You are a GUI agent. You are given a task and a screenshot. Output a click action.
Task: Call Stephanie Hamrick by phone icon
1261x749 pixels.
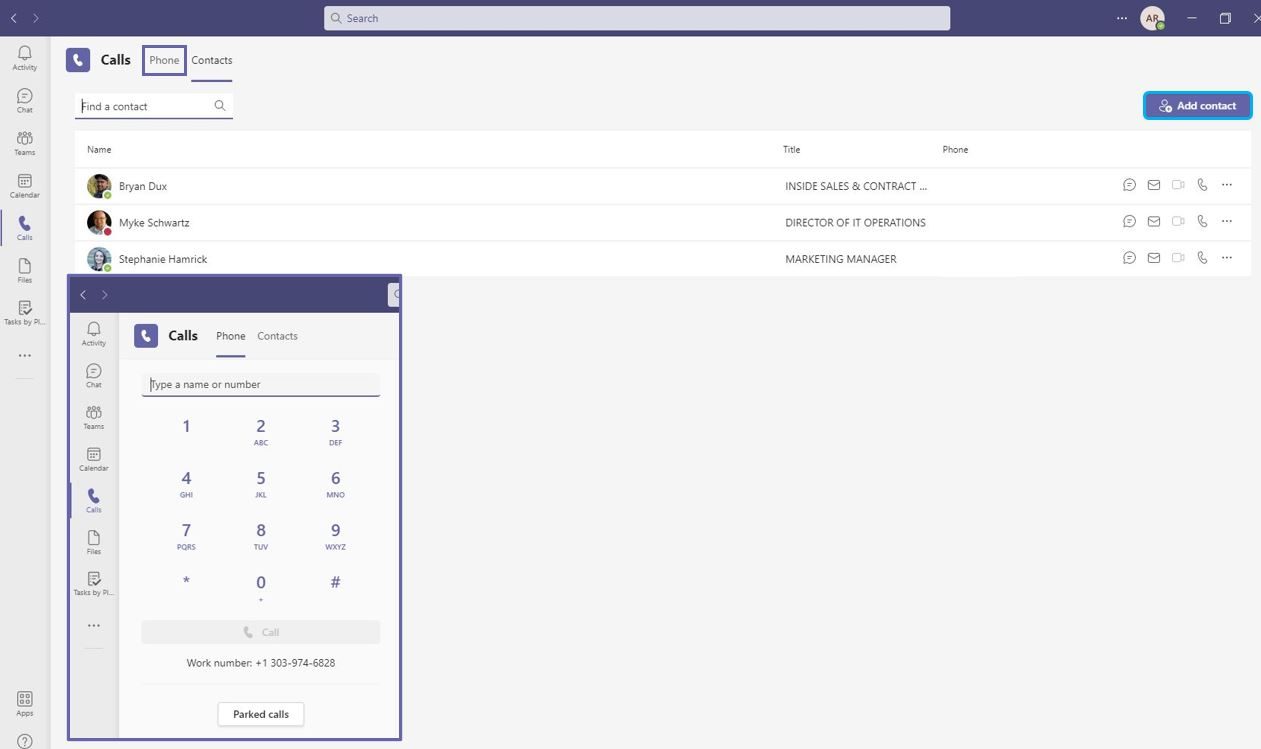point(1202,257)
